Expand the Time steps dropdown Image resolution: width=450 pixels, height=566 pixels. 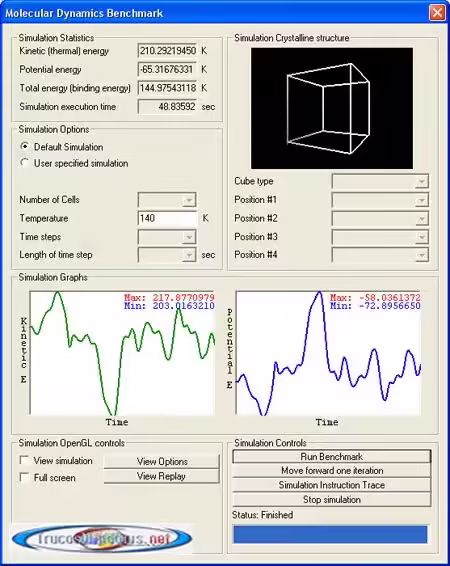coord(167,237)
